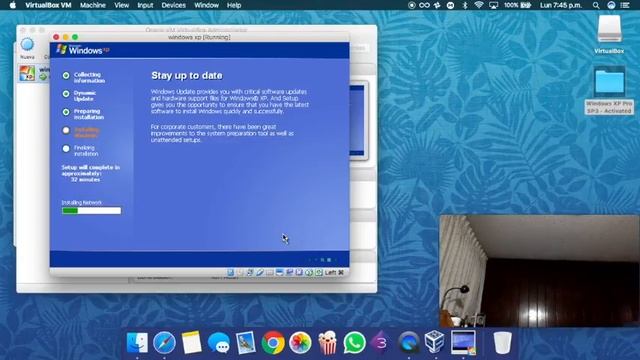Click the host key 'Left ⌘' indicator
This screenshot has width=640, height=360.
(x=334, y=272)
